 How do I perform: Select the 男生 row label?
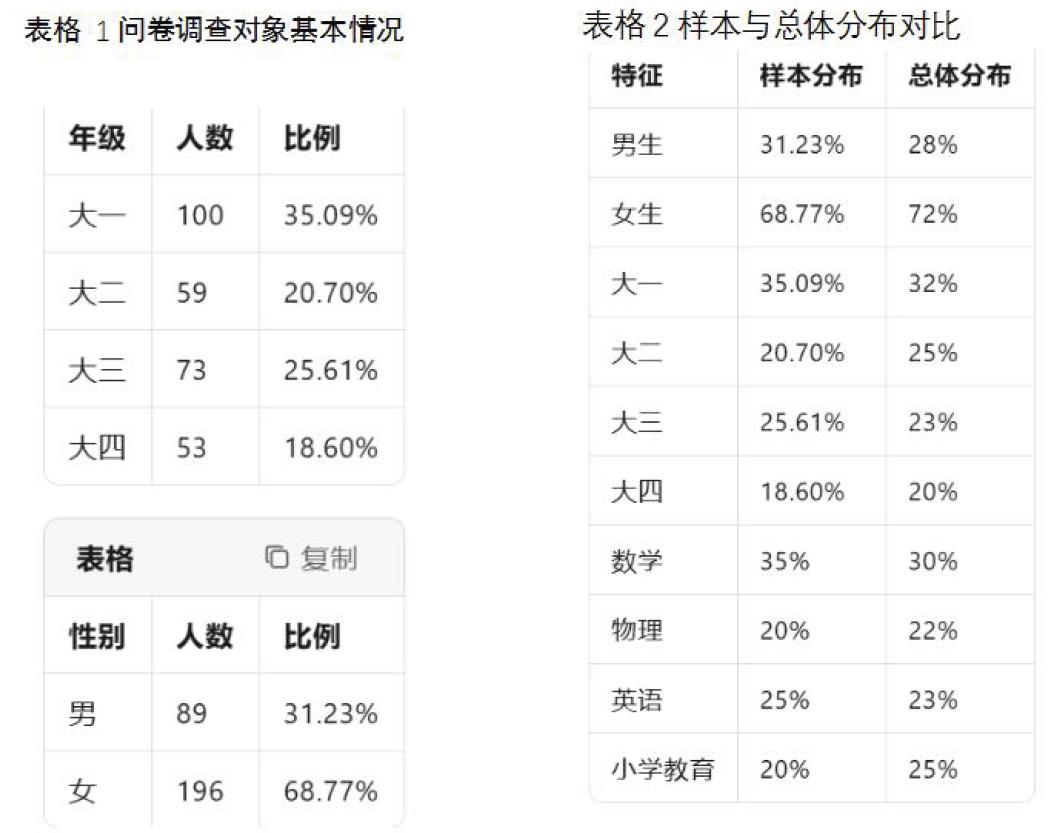coord(637,145)
